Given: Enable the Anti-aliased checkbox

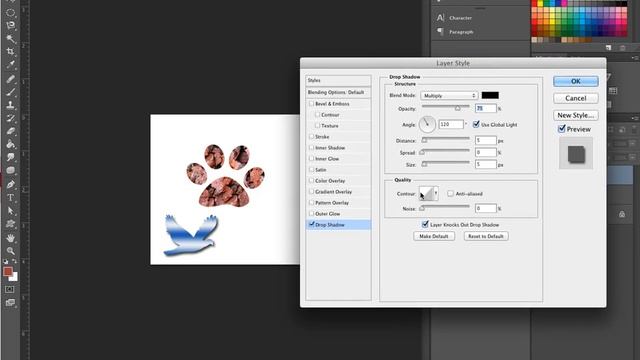Looking at the screenshot, I should (x=450, y=193).
